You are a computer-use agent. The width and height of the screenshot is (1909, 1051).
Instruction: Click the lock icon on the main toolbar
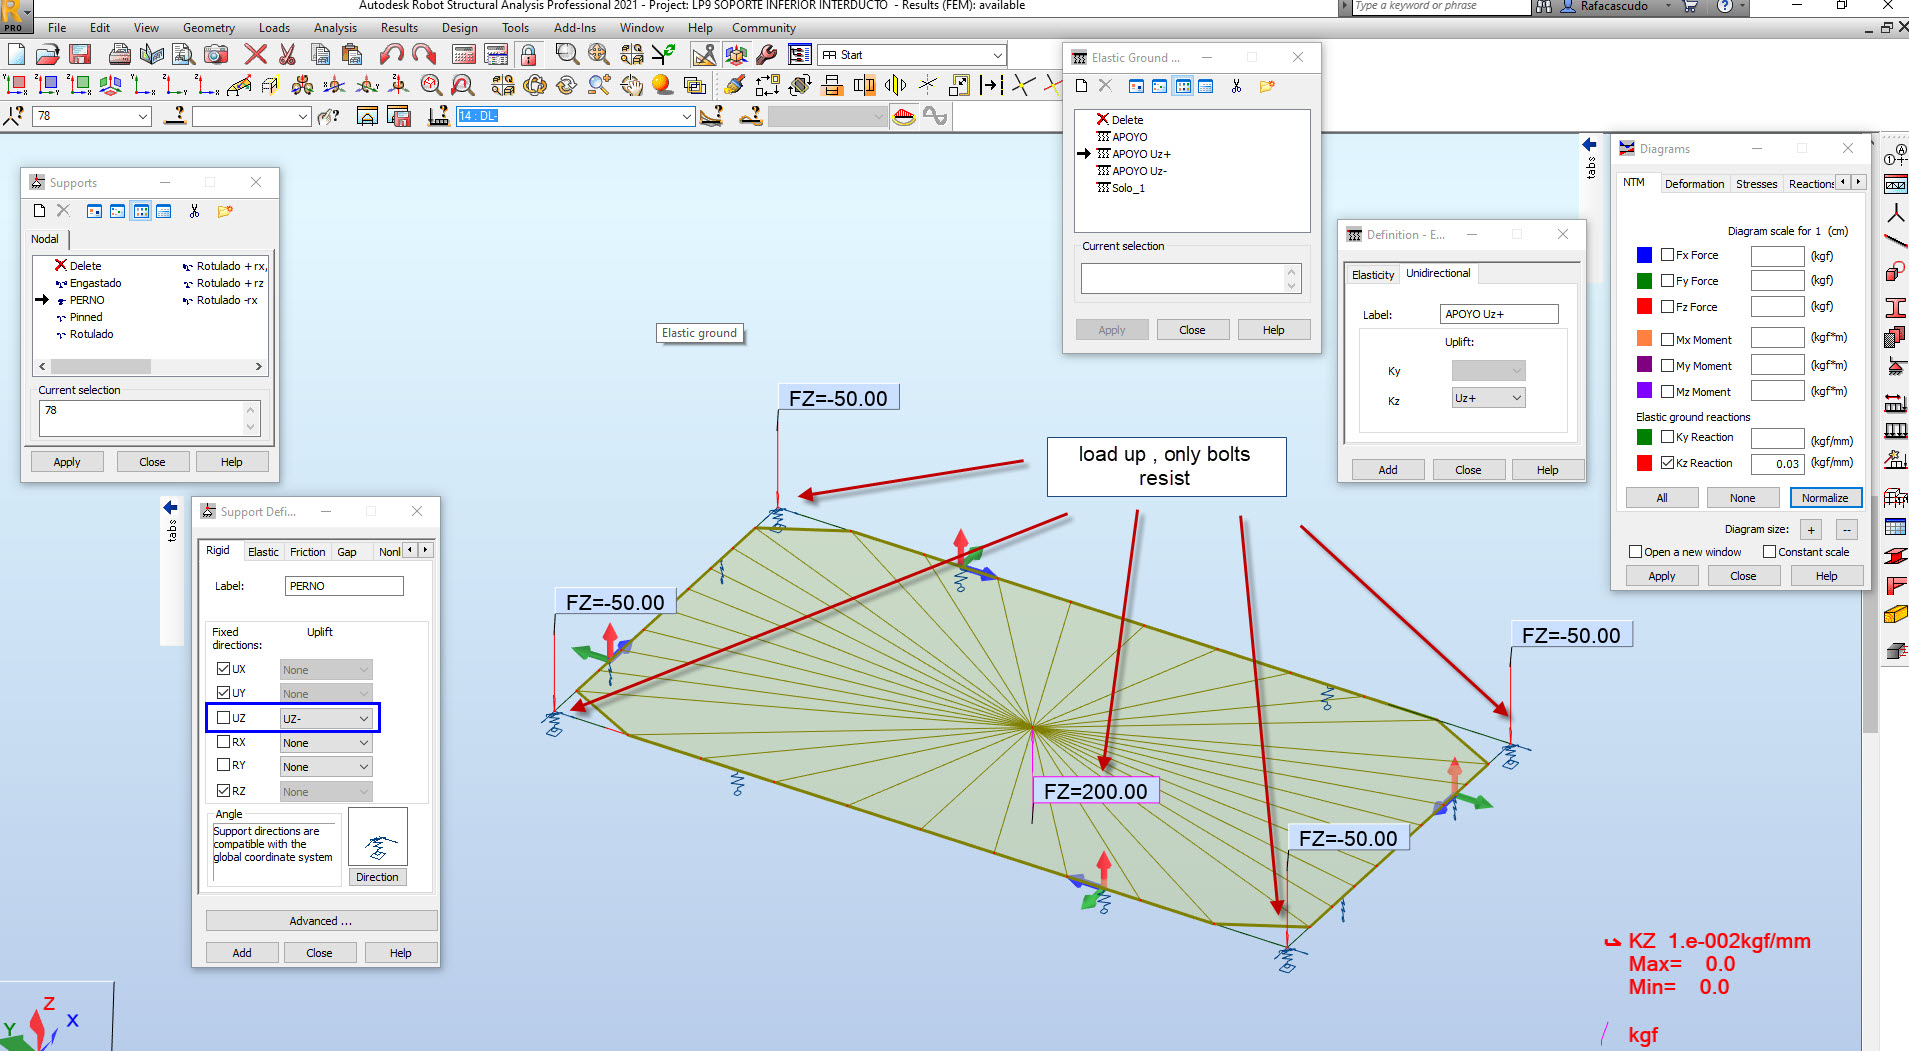[527, 54]
